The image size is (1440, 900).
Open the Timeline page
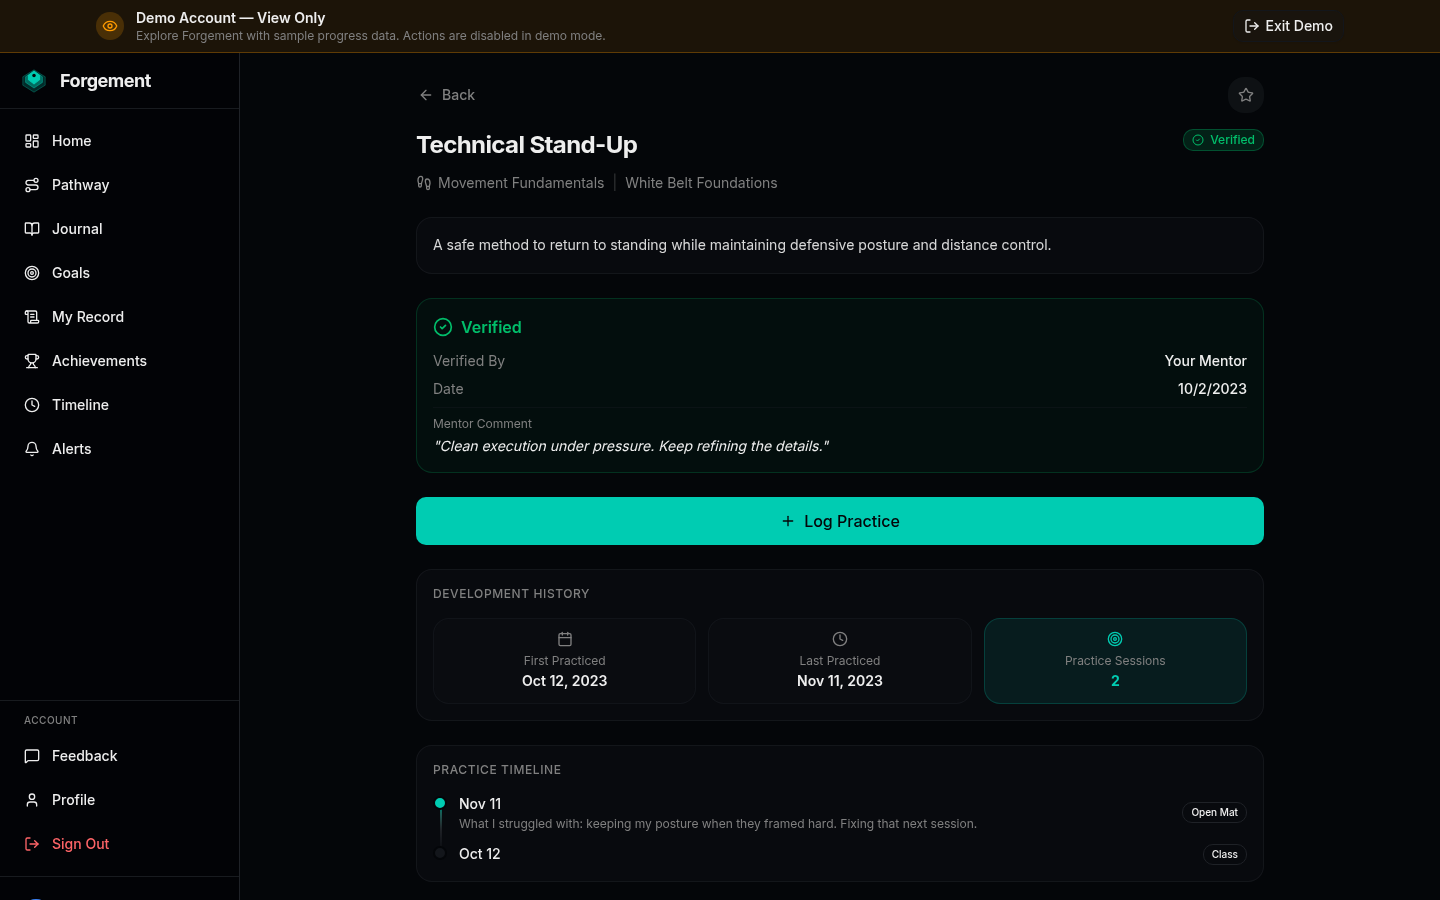[x=120, y=405]
